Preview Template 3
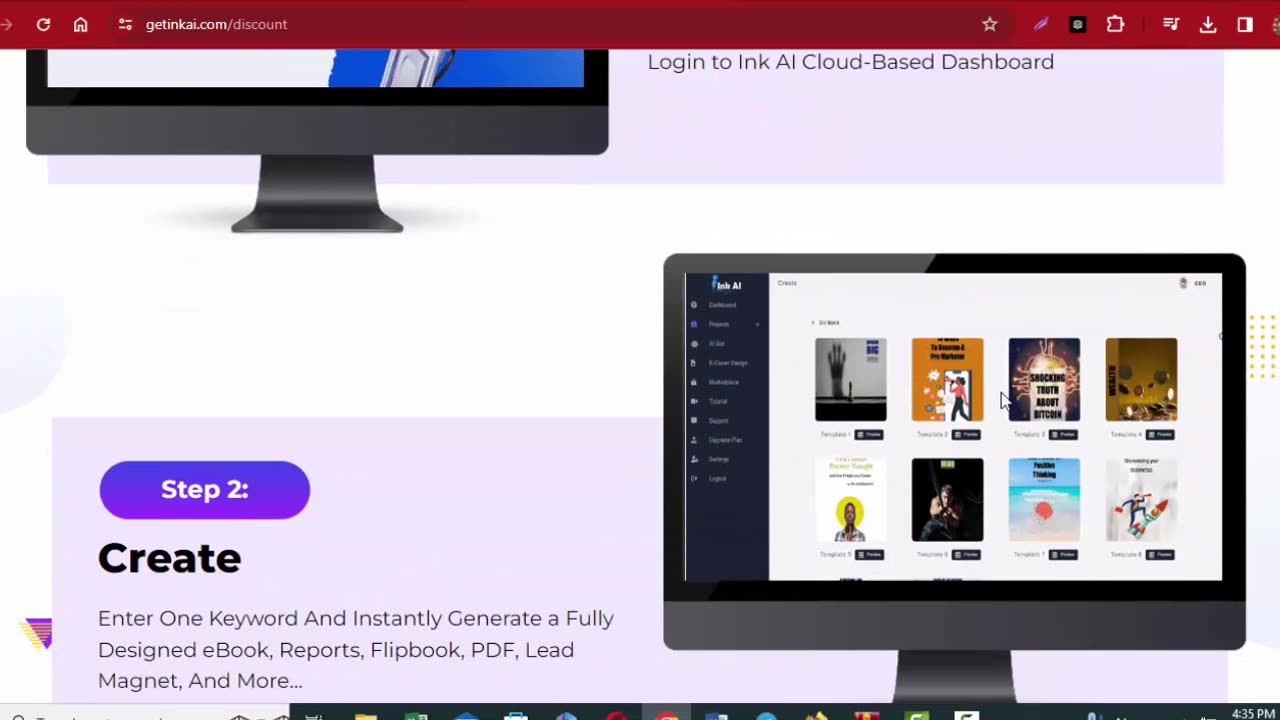 pos(1063,435)
